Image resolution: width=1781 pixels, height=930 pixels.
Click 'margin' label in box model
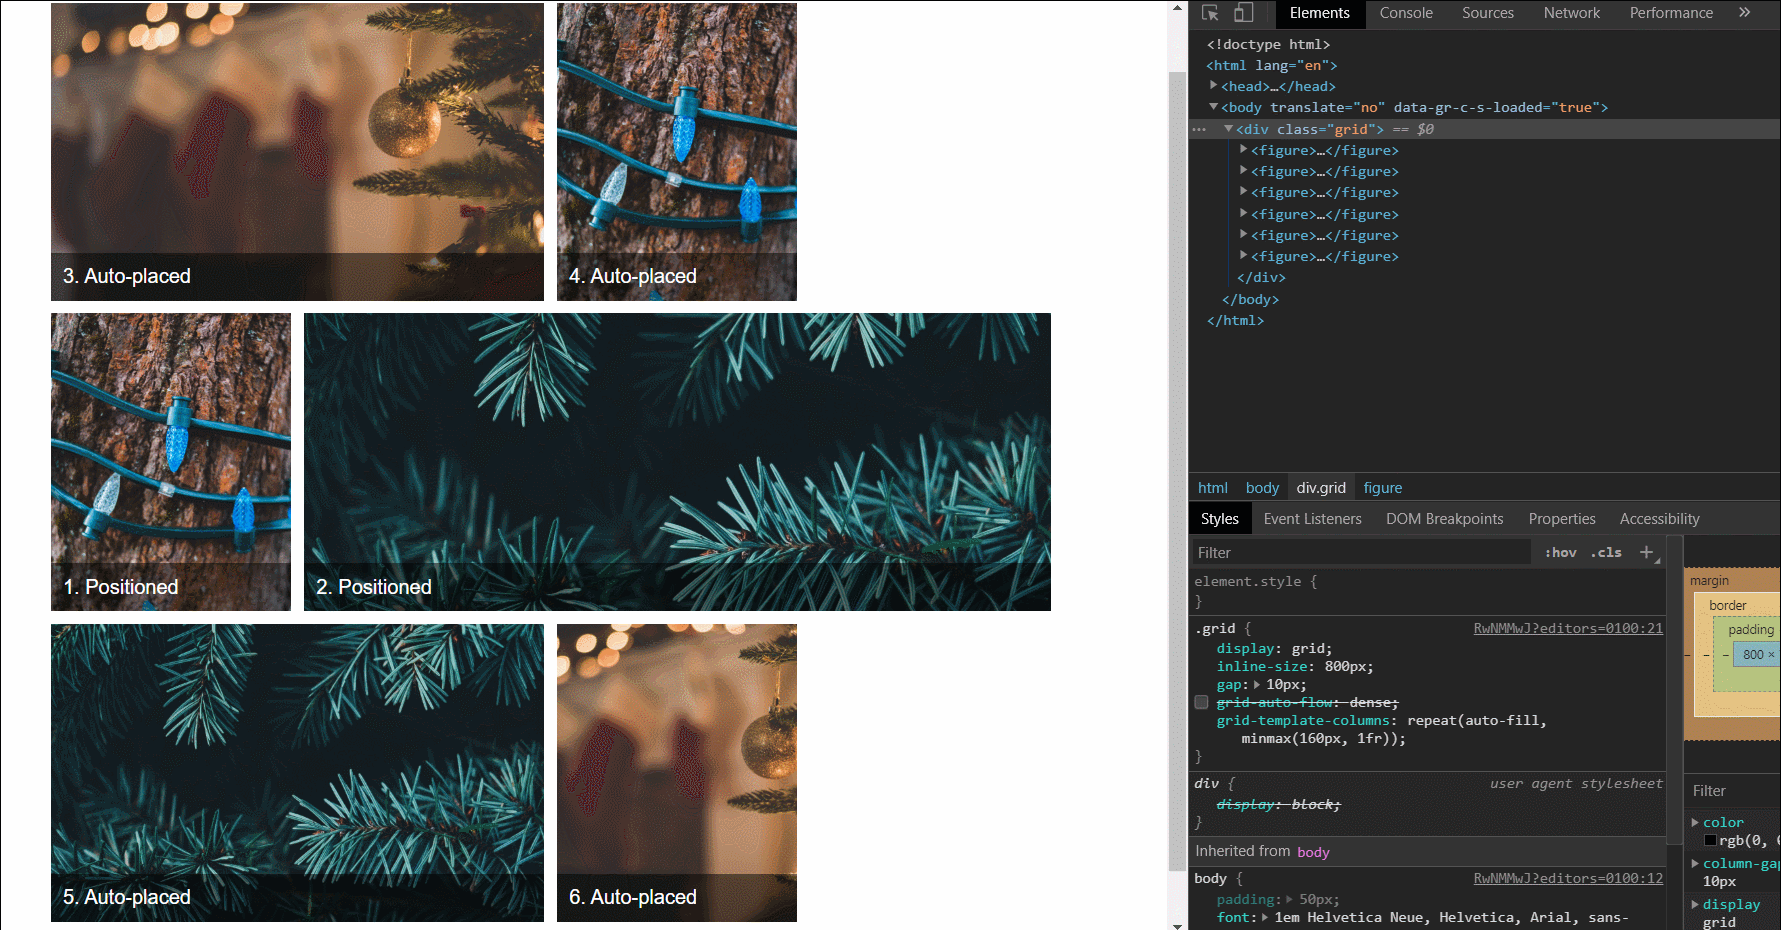point(1709,581)
